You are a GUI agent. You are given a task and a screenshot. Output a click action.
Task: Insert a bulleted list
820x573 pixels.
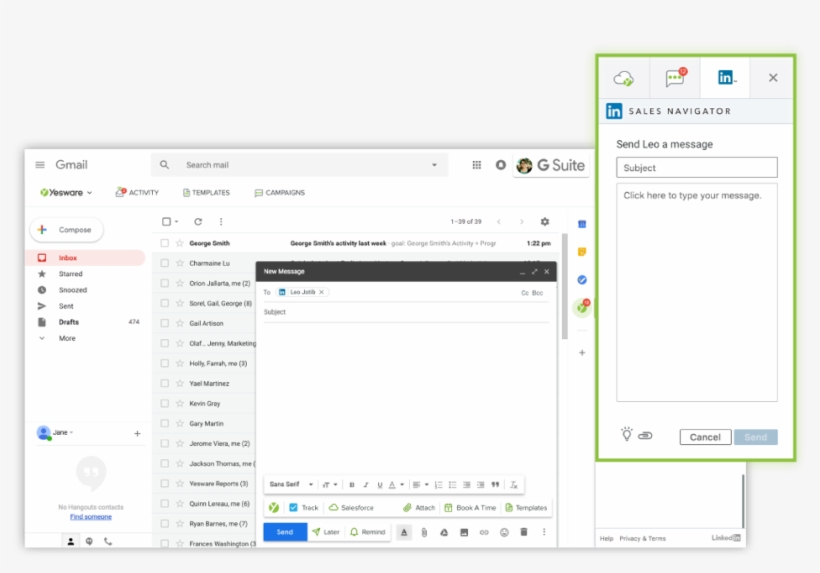452,485
